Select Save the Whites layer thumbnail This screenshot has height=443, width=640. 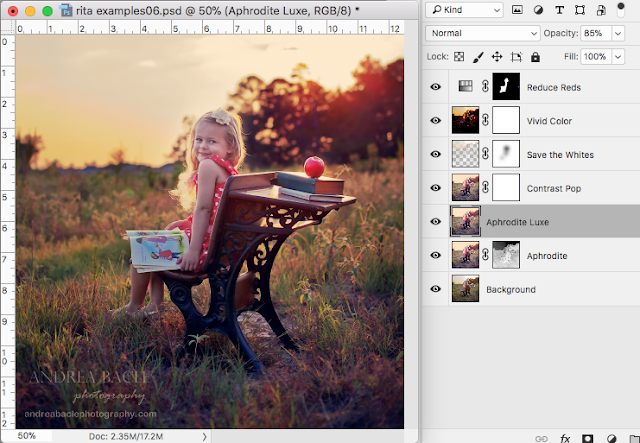[x=465, y=154]
